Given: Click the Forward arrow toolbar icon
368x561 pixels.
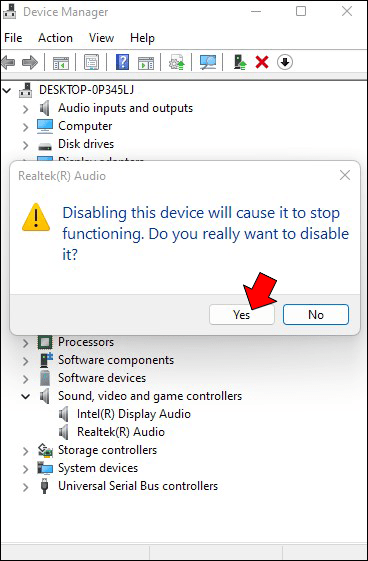Looking at the screenshot, I should point(30,63).
